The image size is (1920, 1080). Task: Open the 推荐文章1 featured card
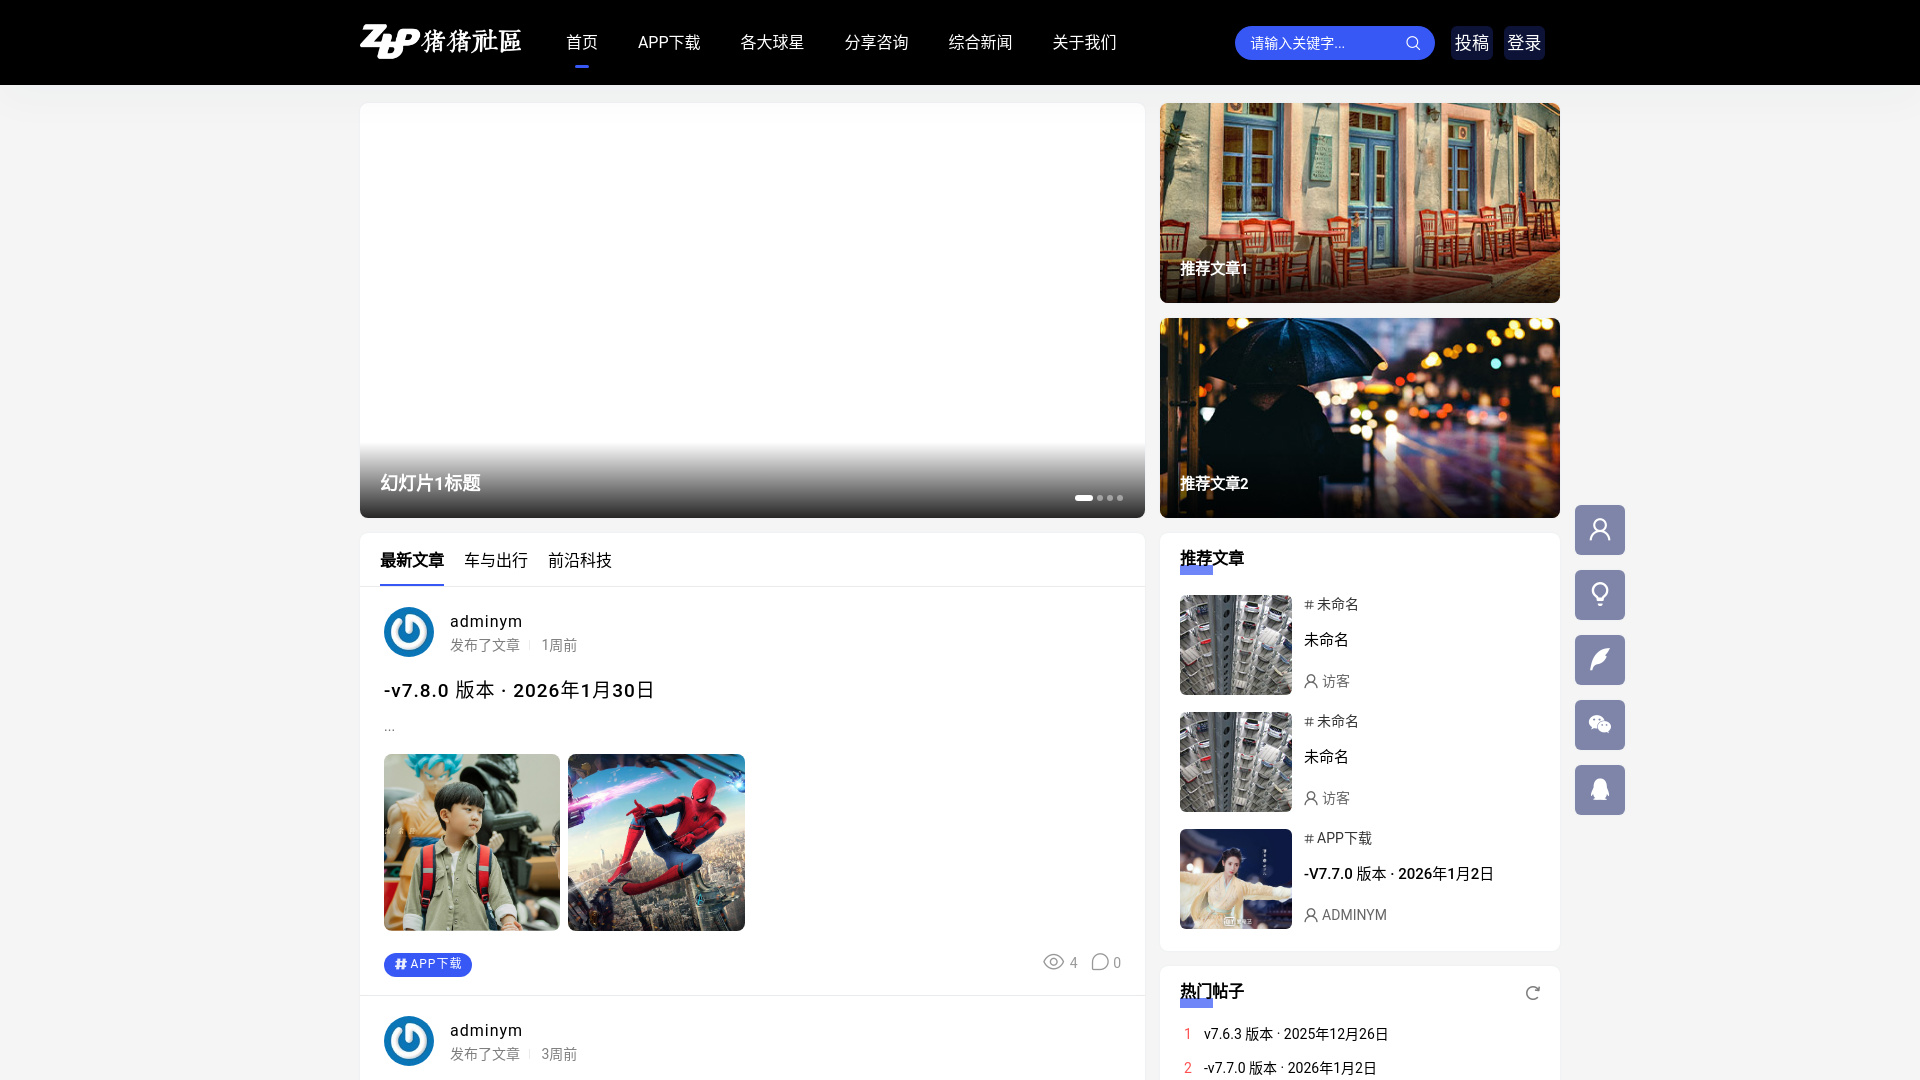click(x=1360, y=203)
